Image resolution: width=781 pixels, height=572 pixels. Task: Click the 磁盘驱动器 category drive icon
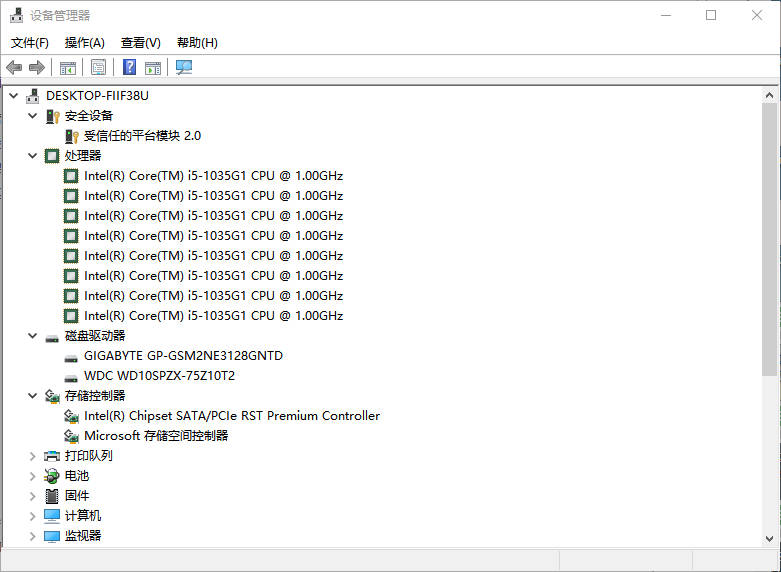(x=52, y=338)
